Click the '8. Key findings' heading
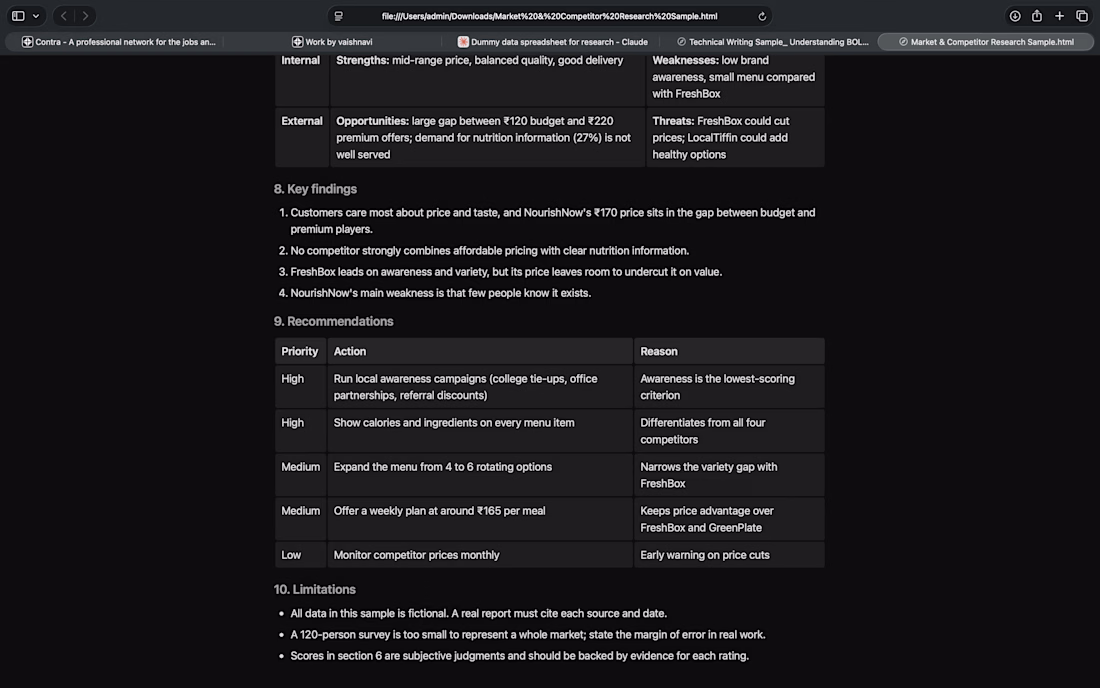 click(x=315, y=189)
